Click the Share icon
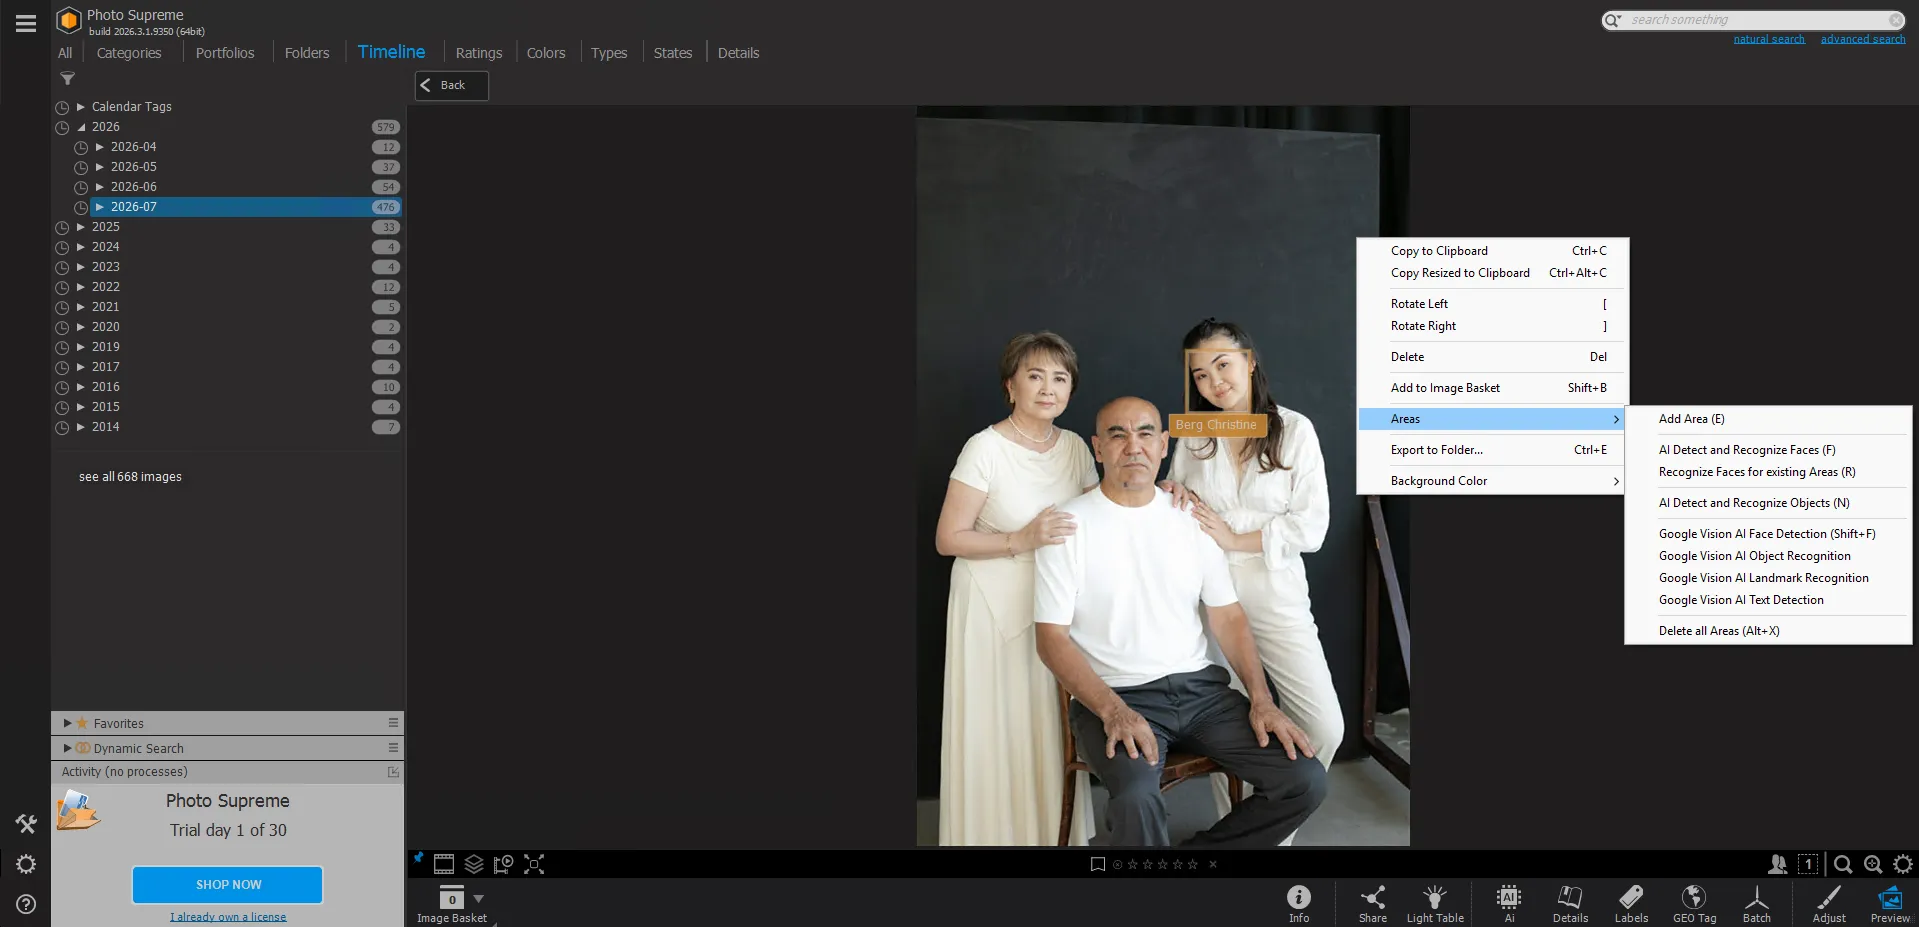The height and width of the screenshot is (927, 1919). [1373, 903]
